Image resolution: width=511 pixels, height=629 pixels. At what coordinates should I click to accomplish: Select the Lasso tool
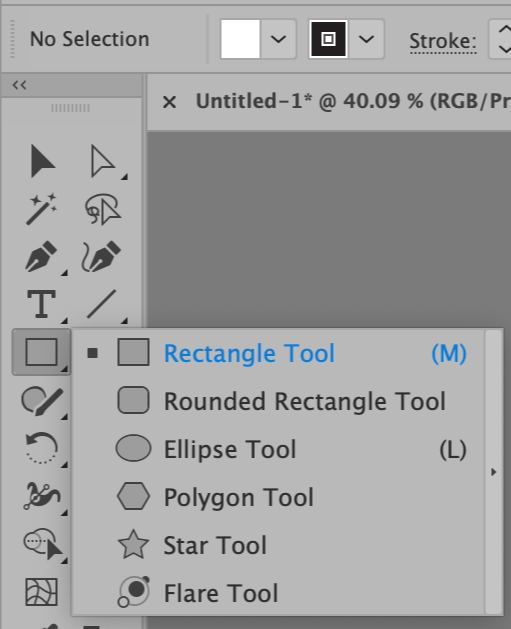tap(103, 209)
